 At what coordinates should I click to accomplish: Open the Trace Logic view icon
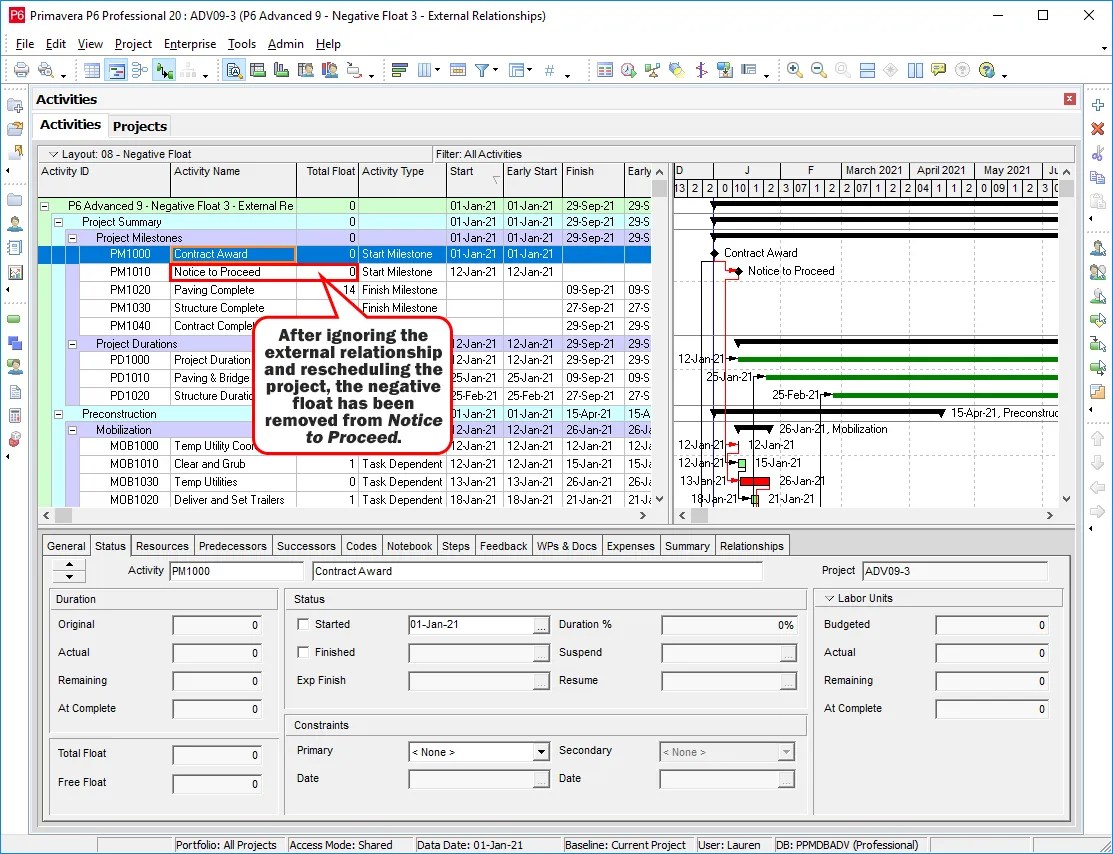tap(164, 70)
